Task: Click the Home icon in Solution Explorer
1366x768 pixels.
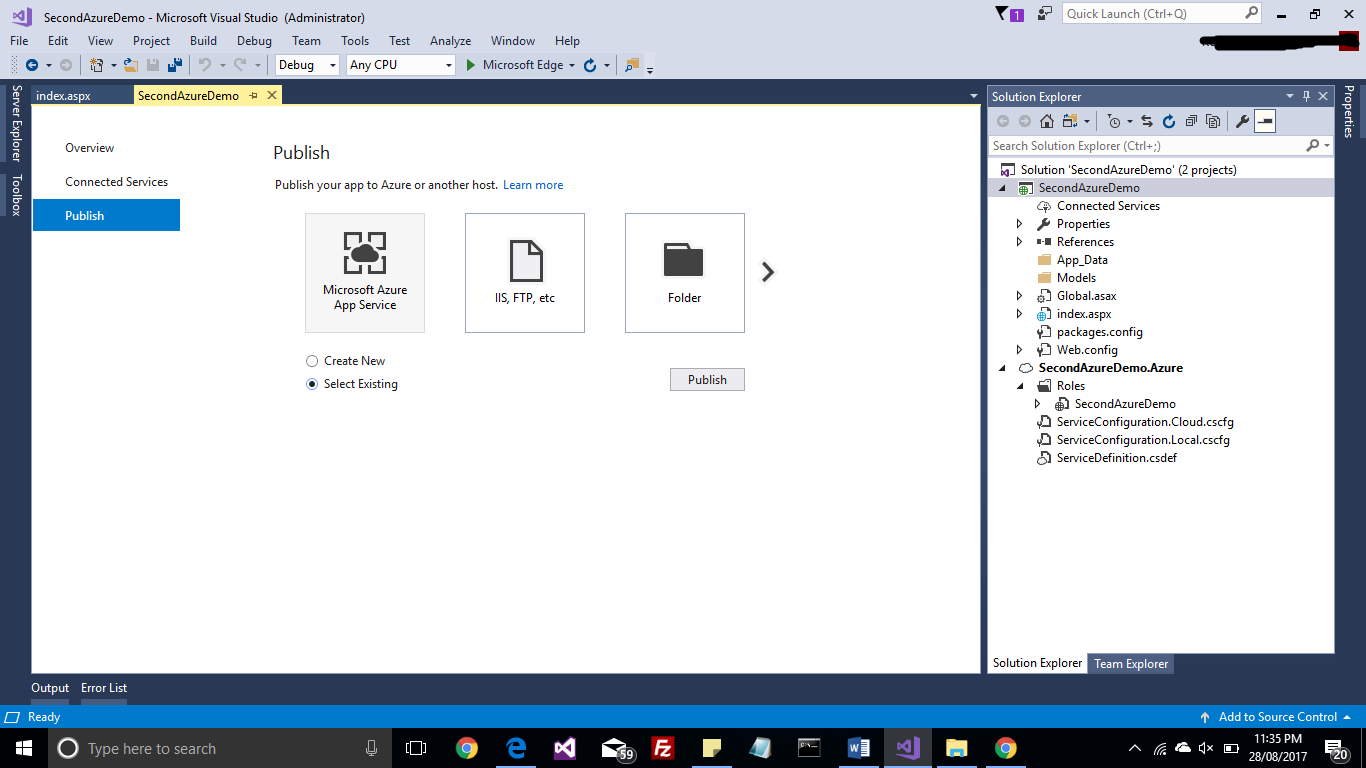Action: [1047, 121]
